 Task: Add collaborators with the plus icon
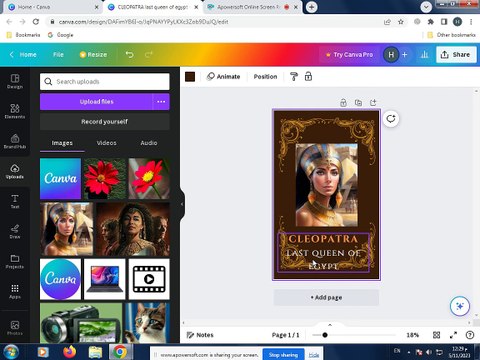coord(405,54)
